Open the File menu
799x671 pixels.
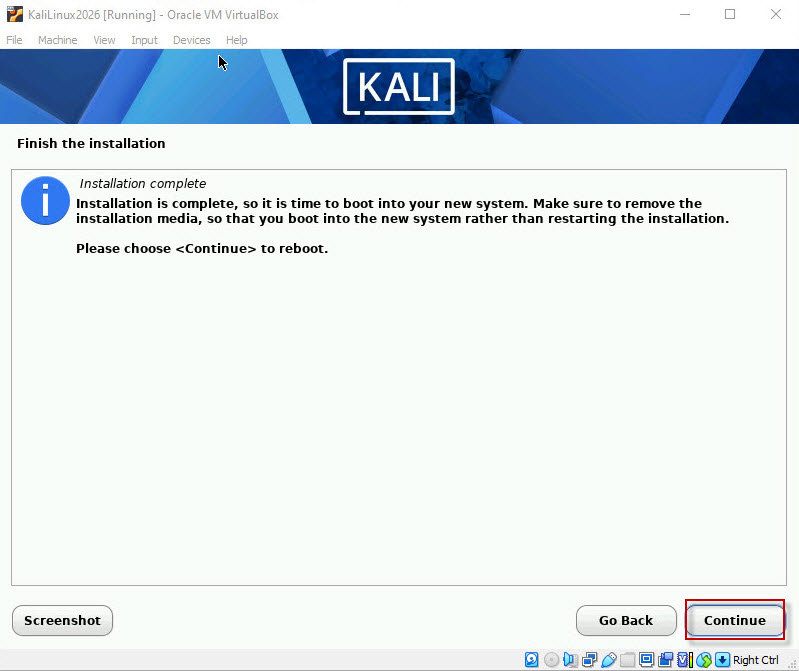[14, 40]
